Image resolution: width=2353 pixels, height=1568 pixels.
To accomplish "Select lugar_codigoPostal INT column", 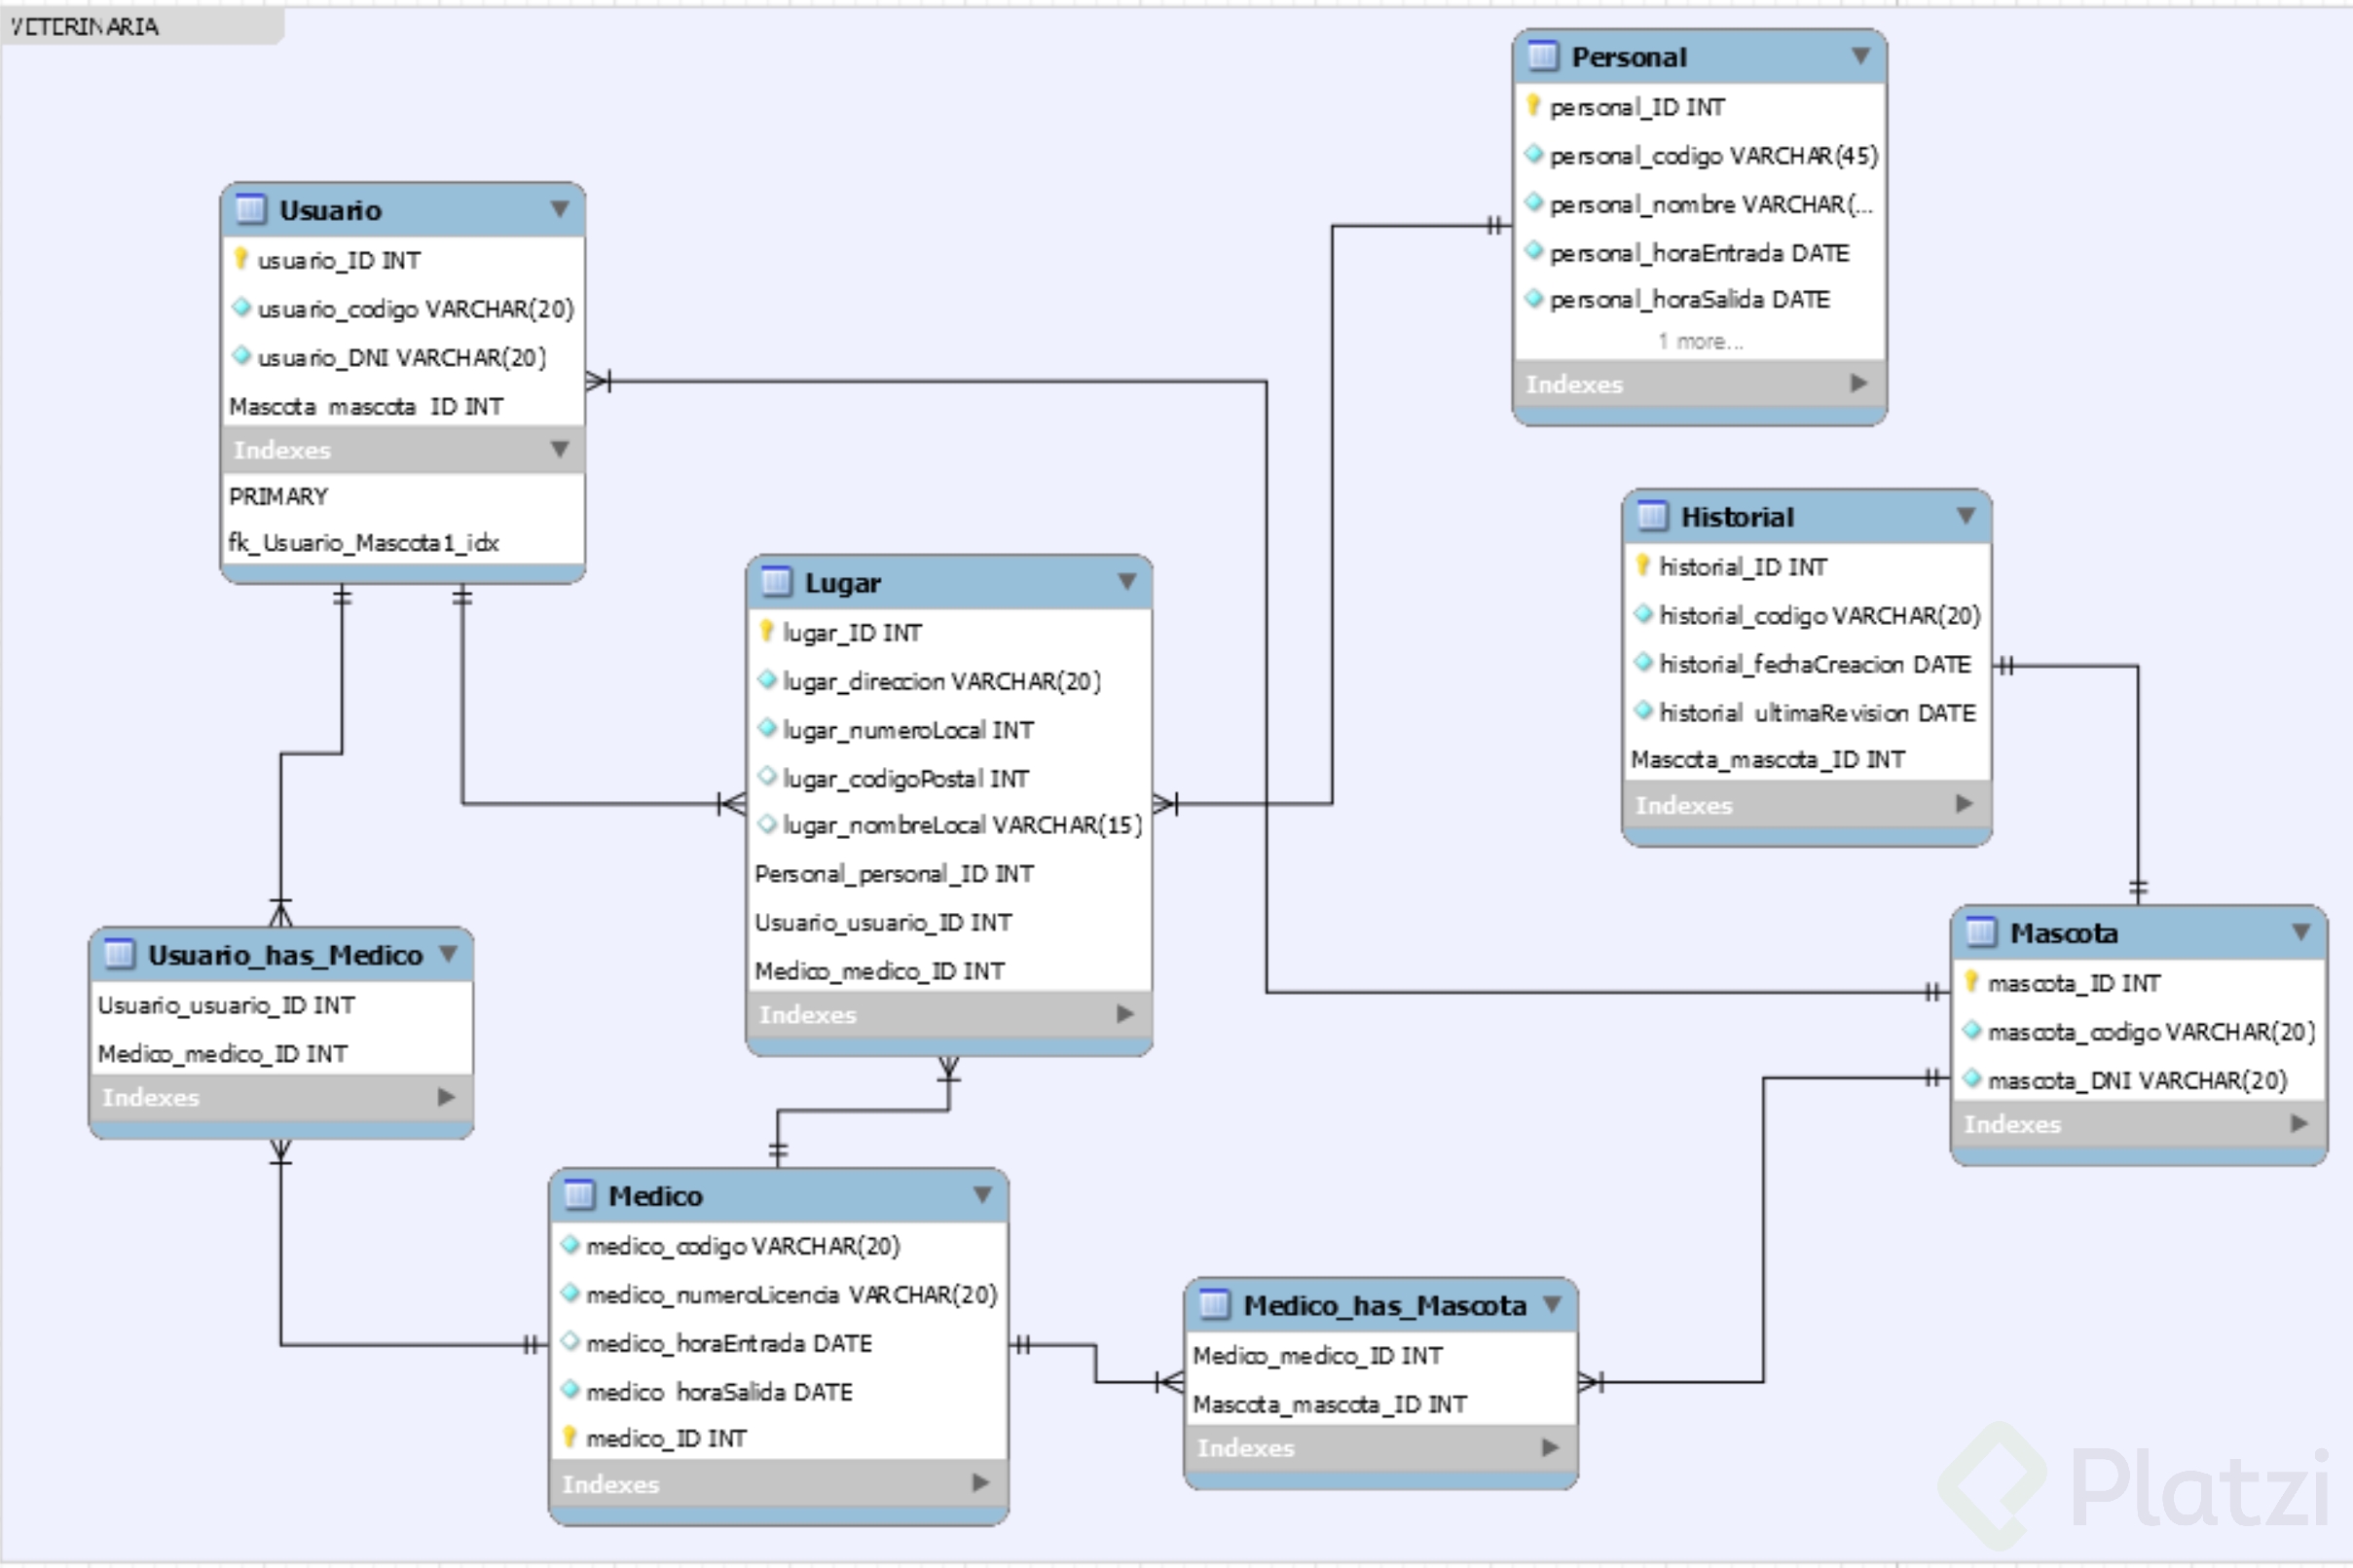I will [905, 778].
